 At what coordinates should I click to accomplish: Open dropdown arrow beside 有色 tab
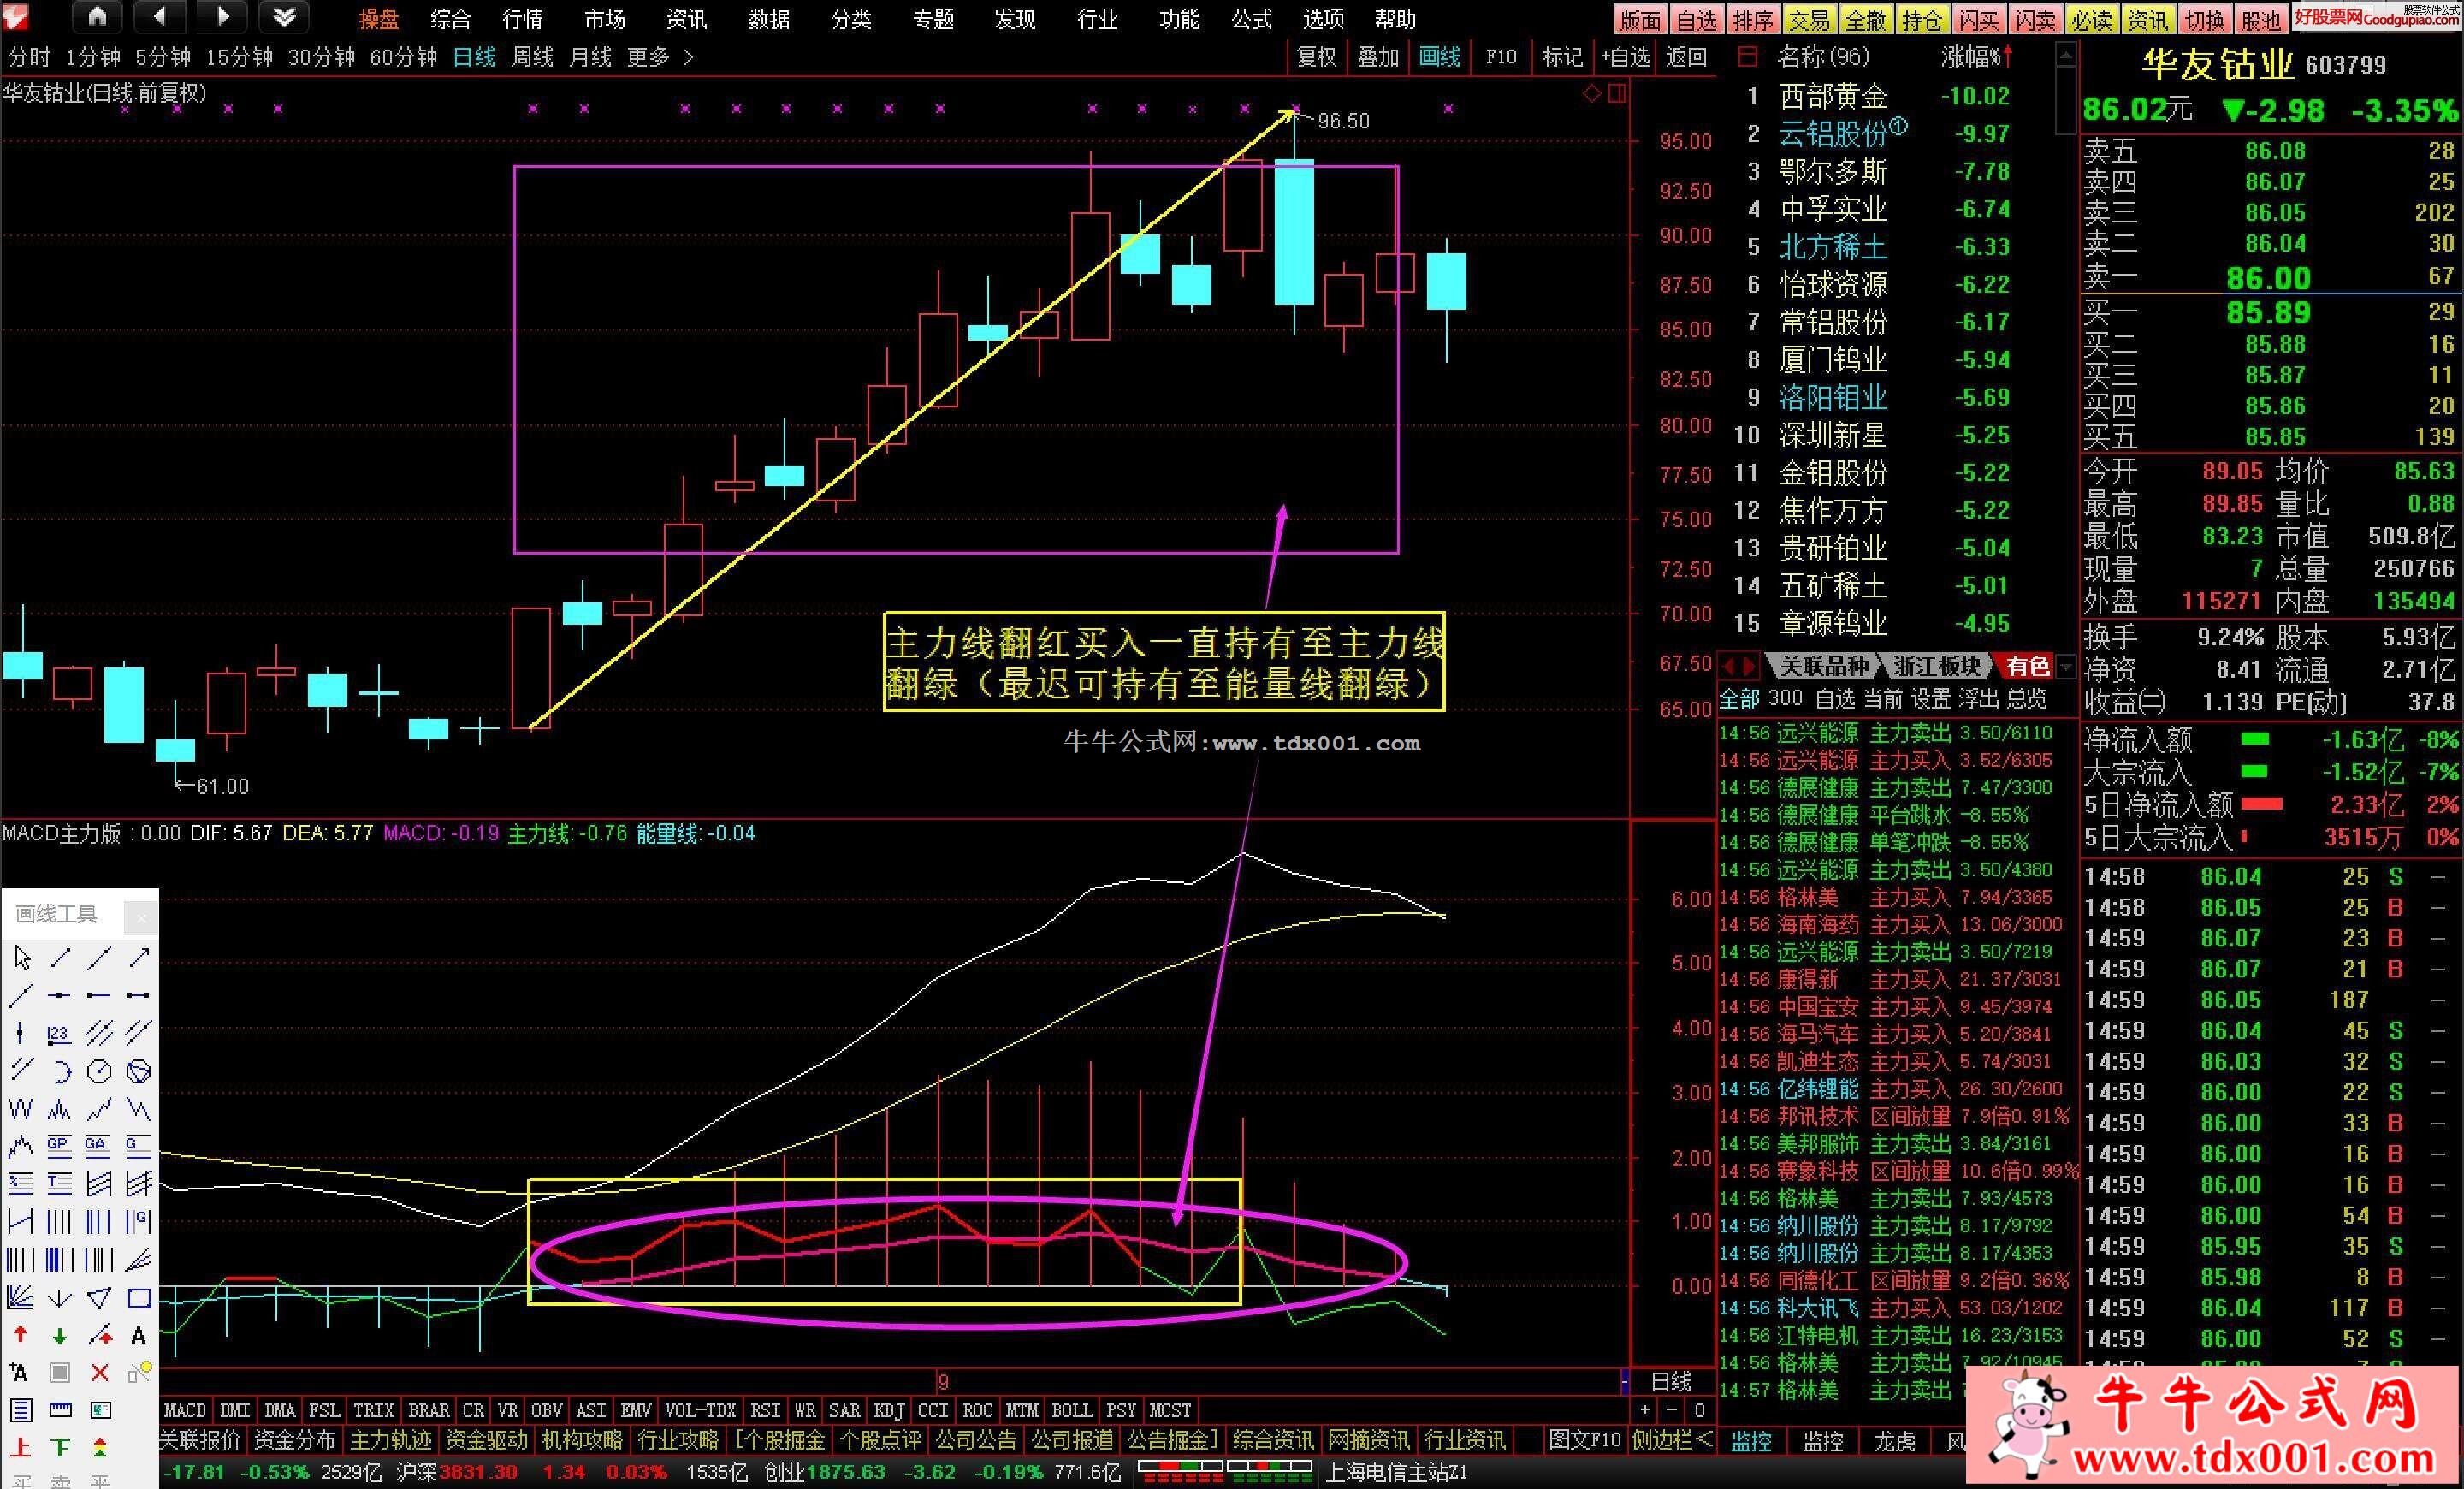pyautogui.click(x=2066, y=666)
